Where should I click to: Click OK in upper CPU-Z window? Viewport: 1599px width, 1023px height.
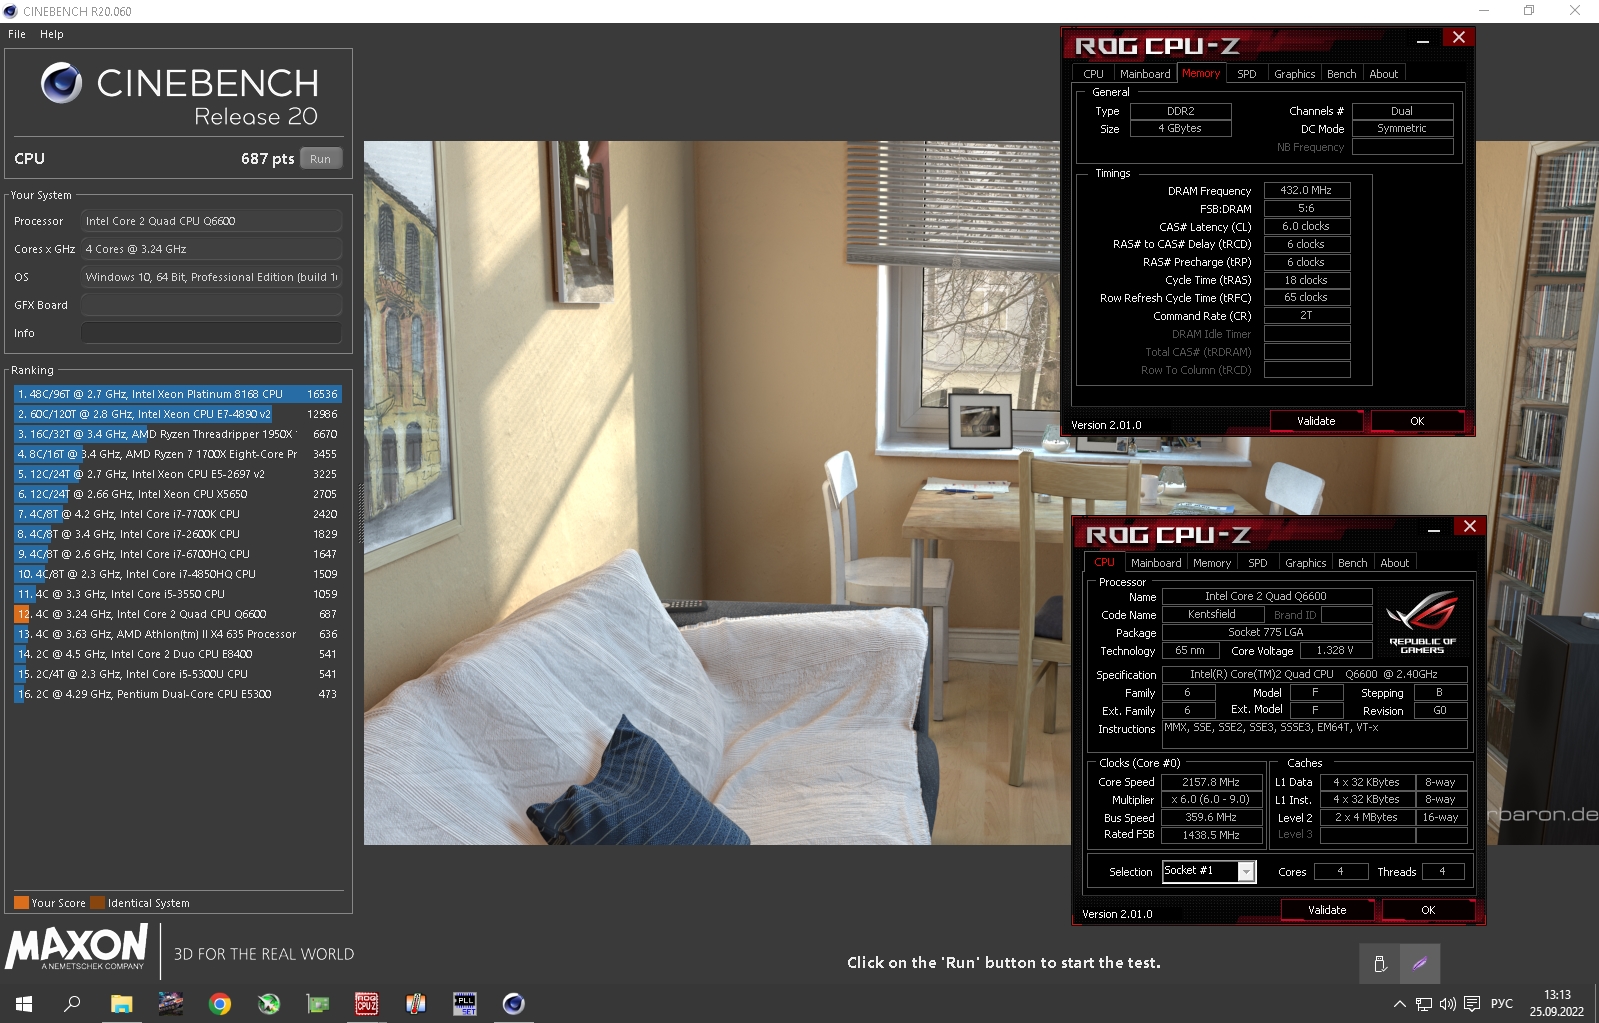(1417, 422)
